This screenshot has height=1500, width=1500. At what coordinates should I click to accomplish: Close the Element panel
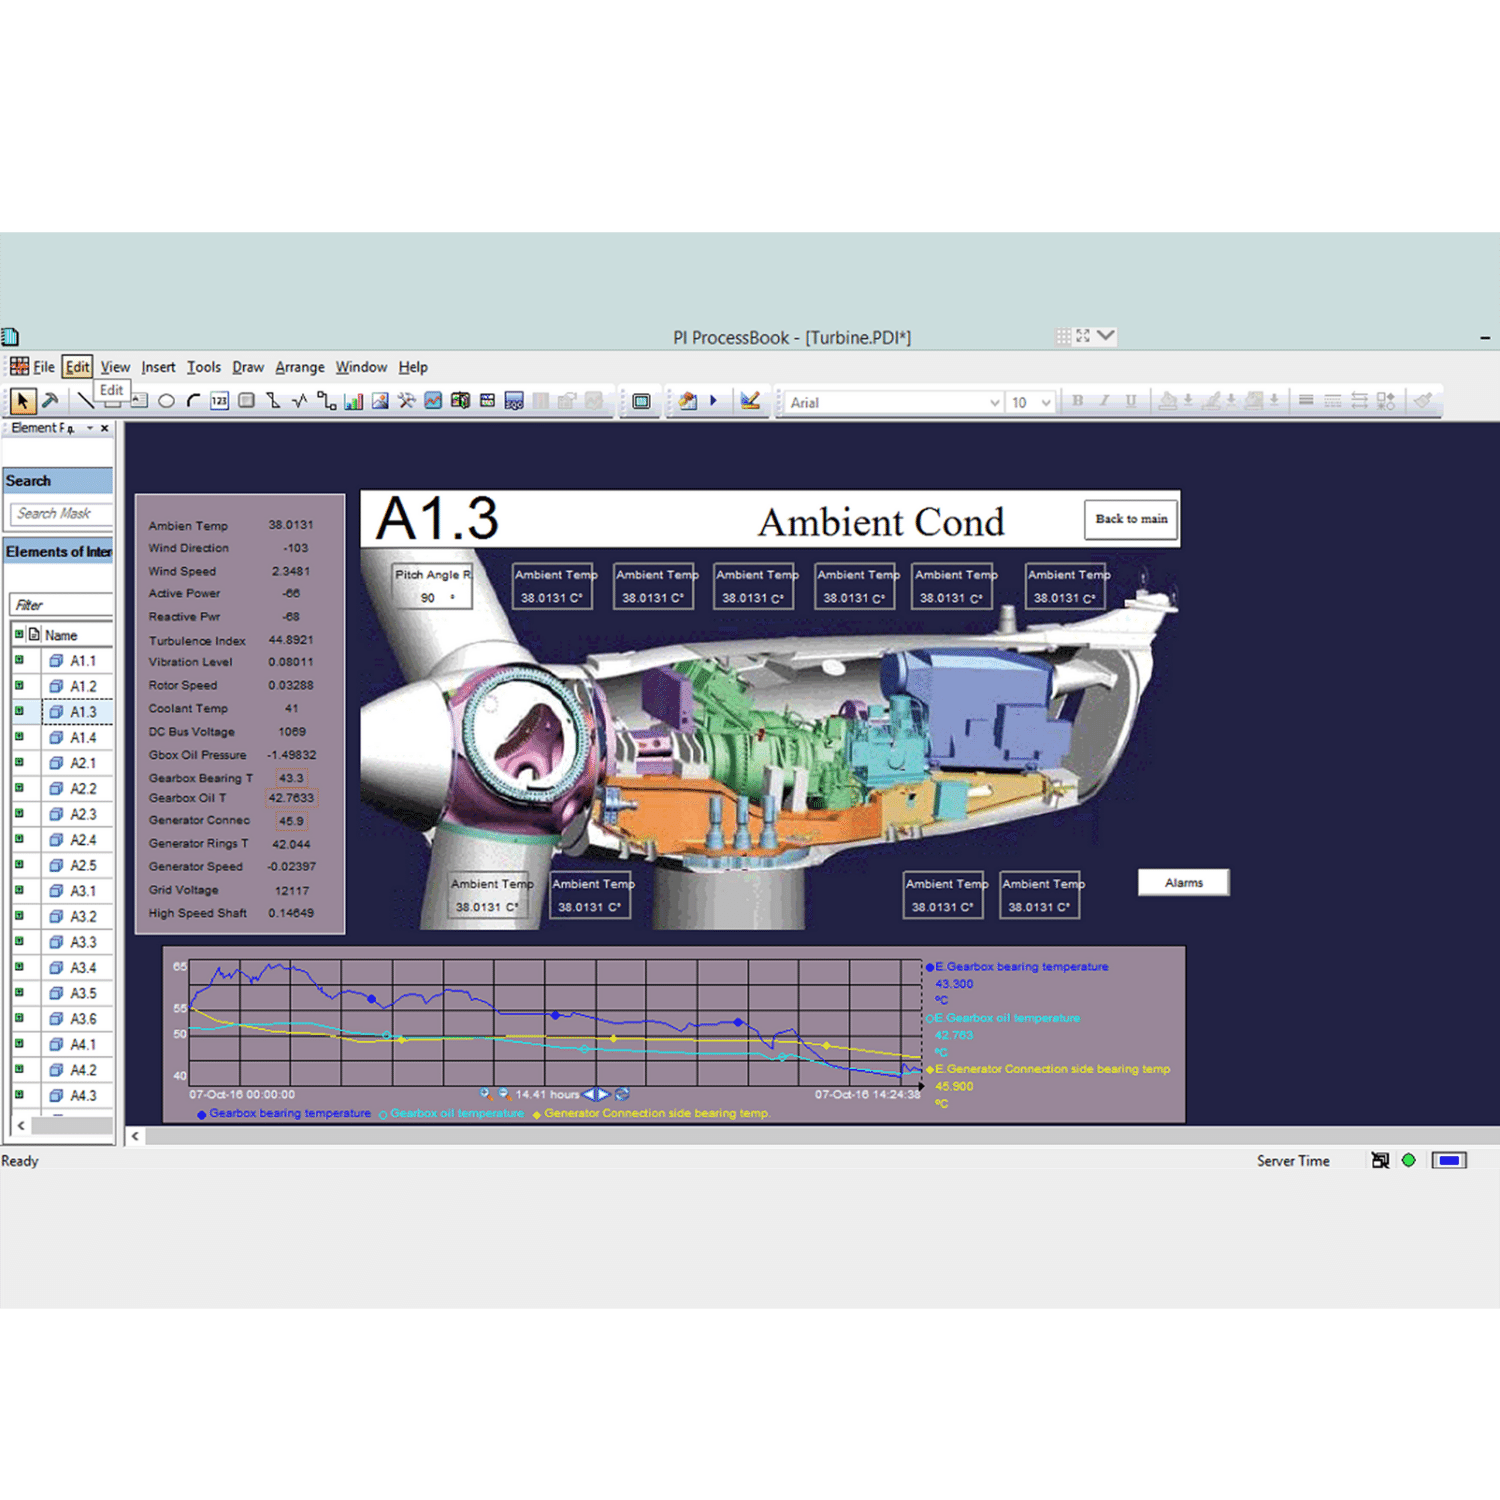pyautogui.click(x=104, y=428)
